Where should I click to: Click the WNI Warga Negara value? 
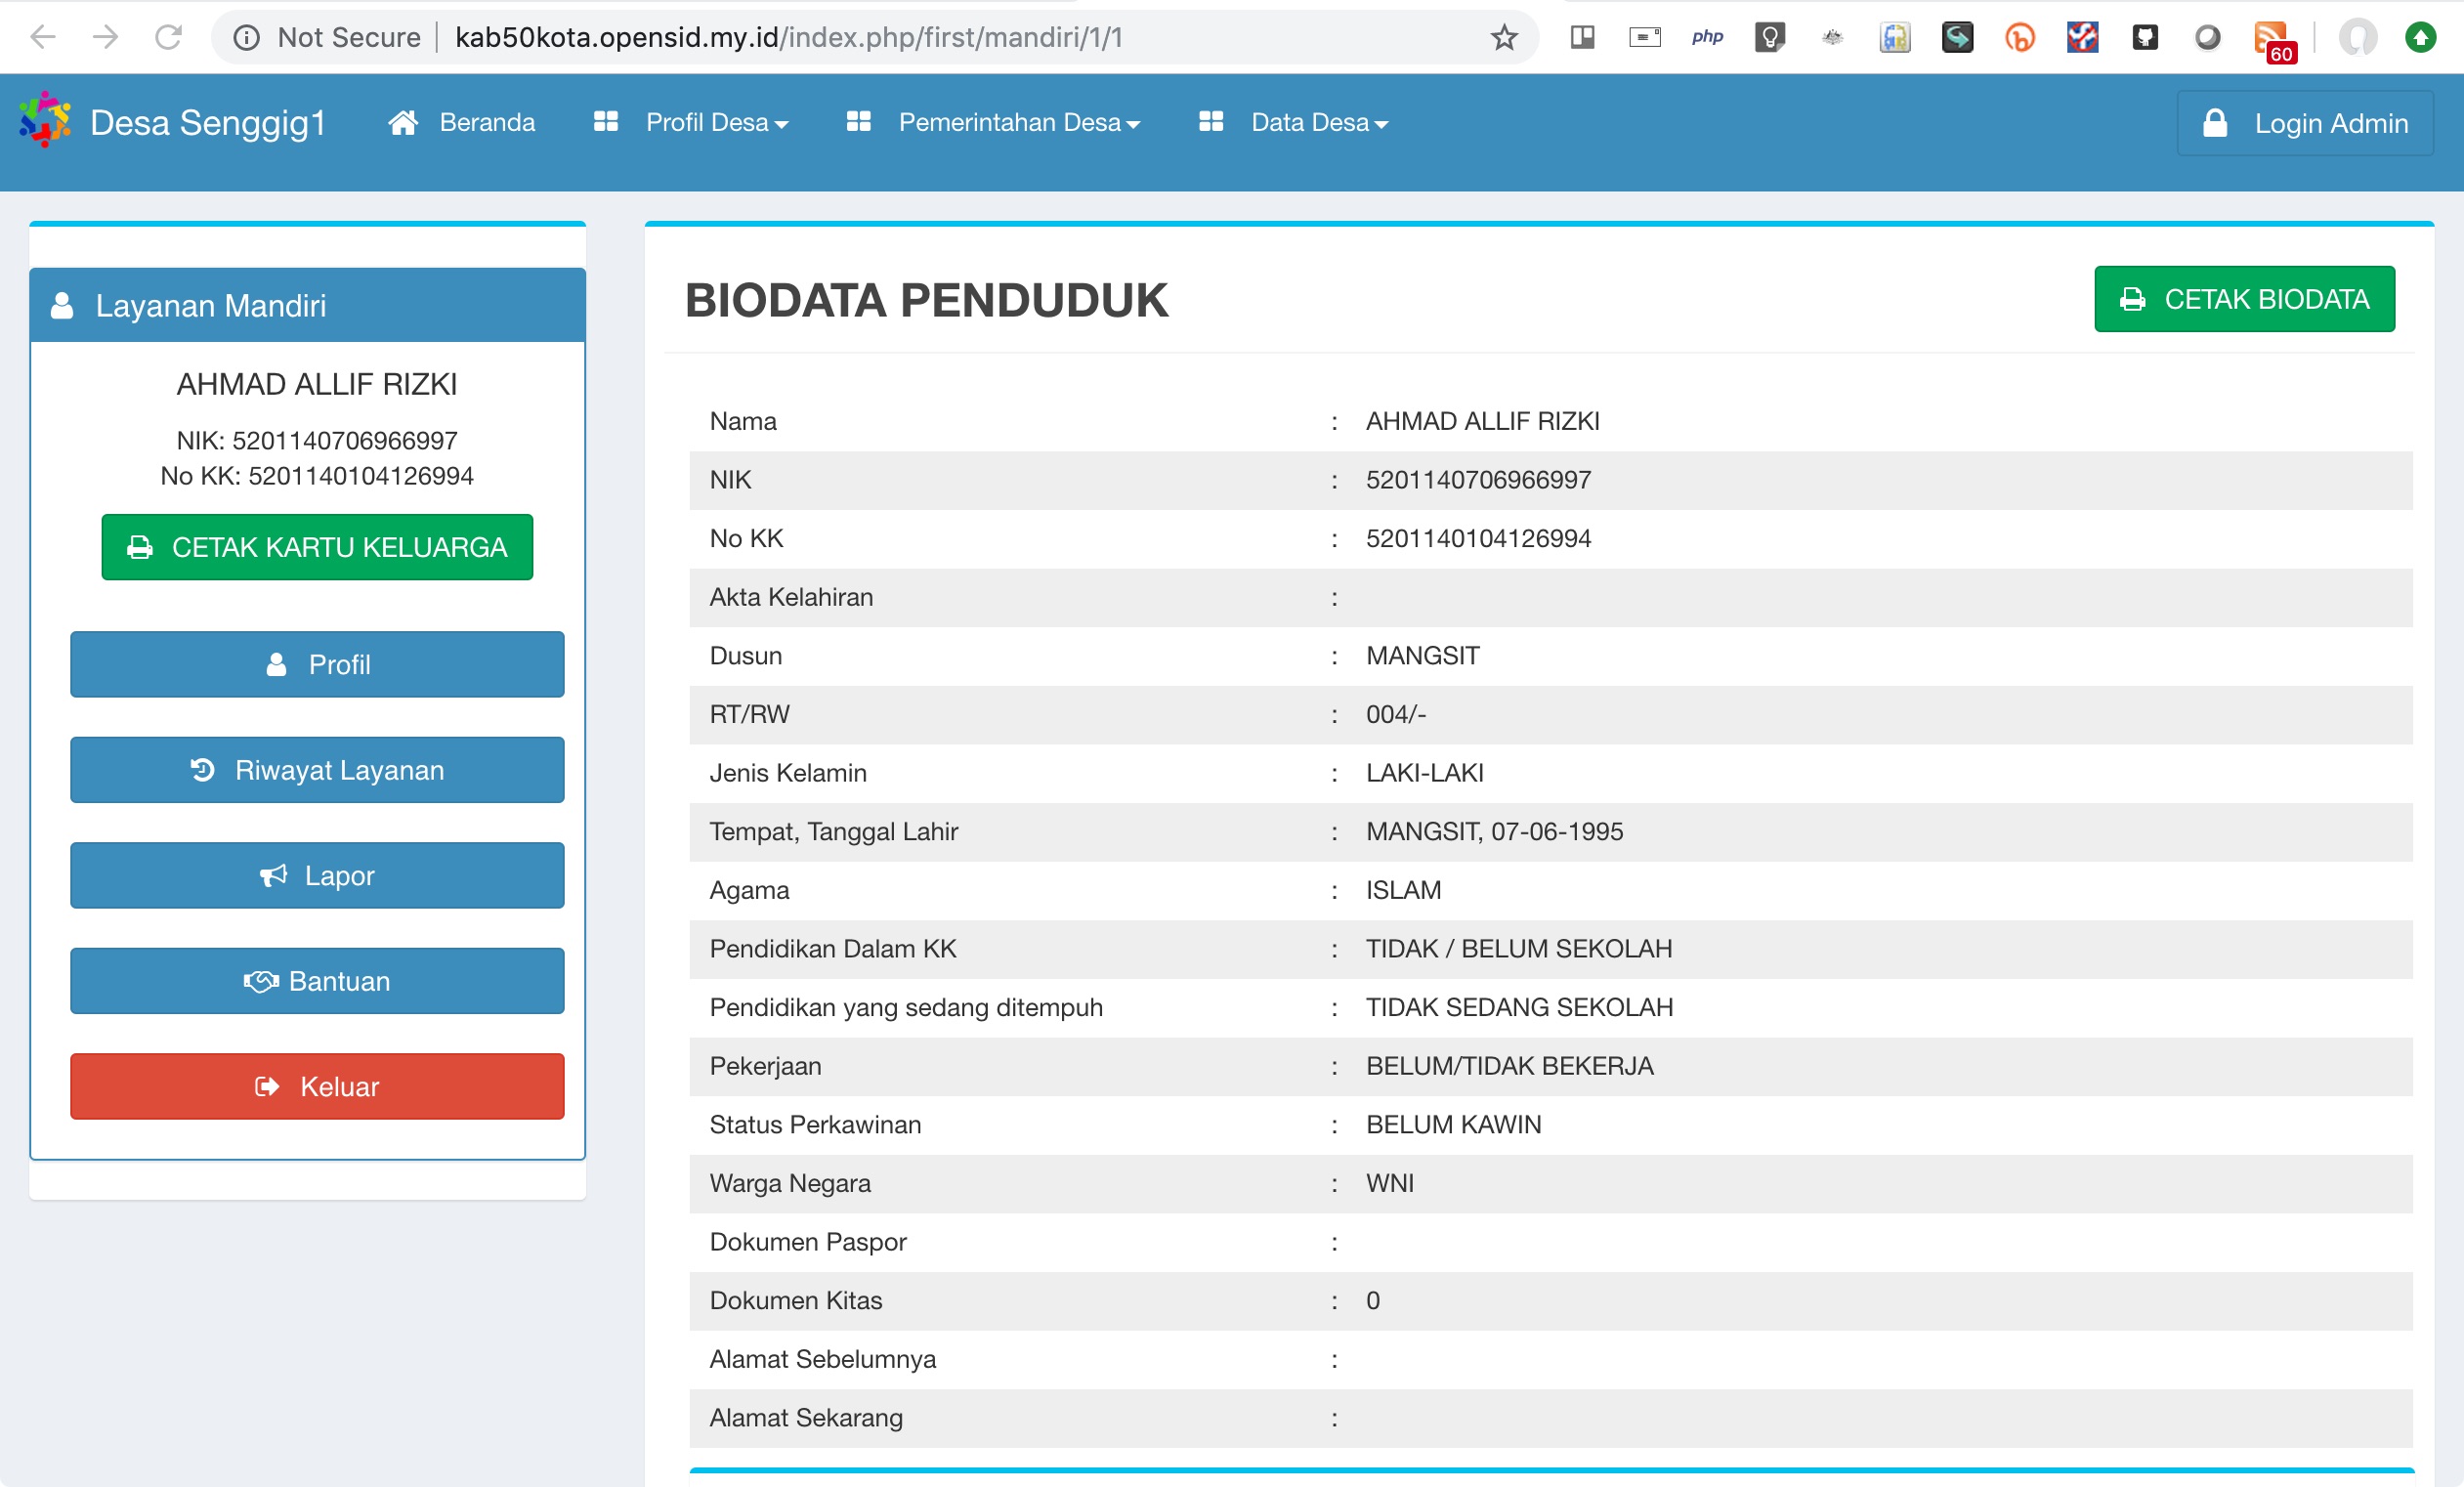tap(1389, 1183)
